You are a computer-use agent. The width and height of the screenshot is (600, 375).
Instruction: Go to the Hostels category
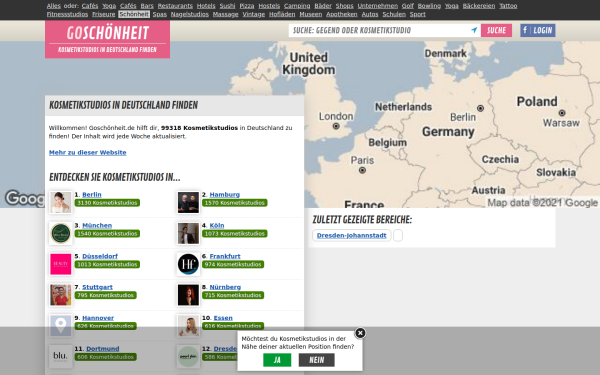tap(269, 6)
